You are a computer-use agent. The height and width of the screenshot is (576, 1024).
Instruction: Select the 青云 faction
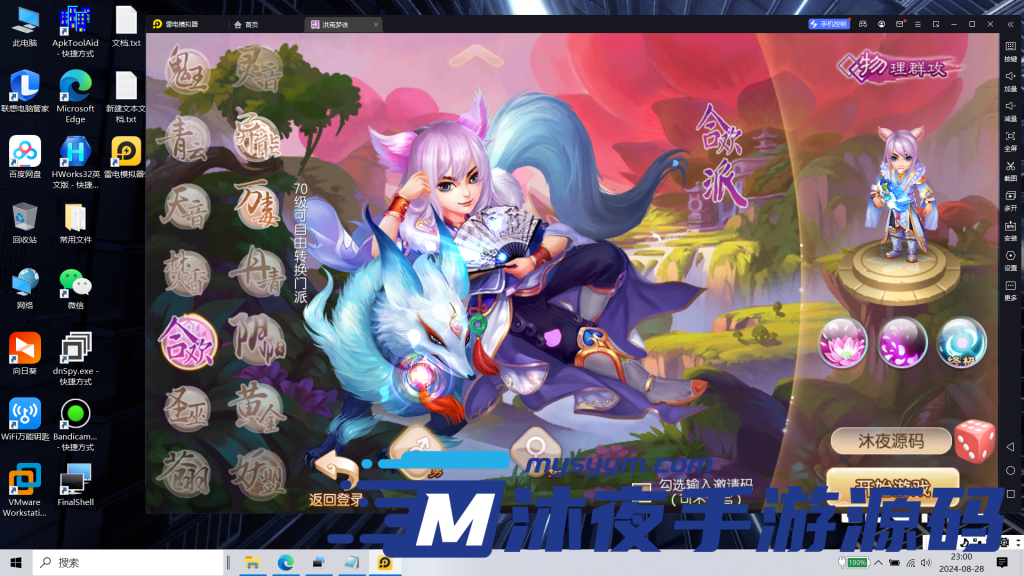pyautogui.click(x=186, y=139)
